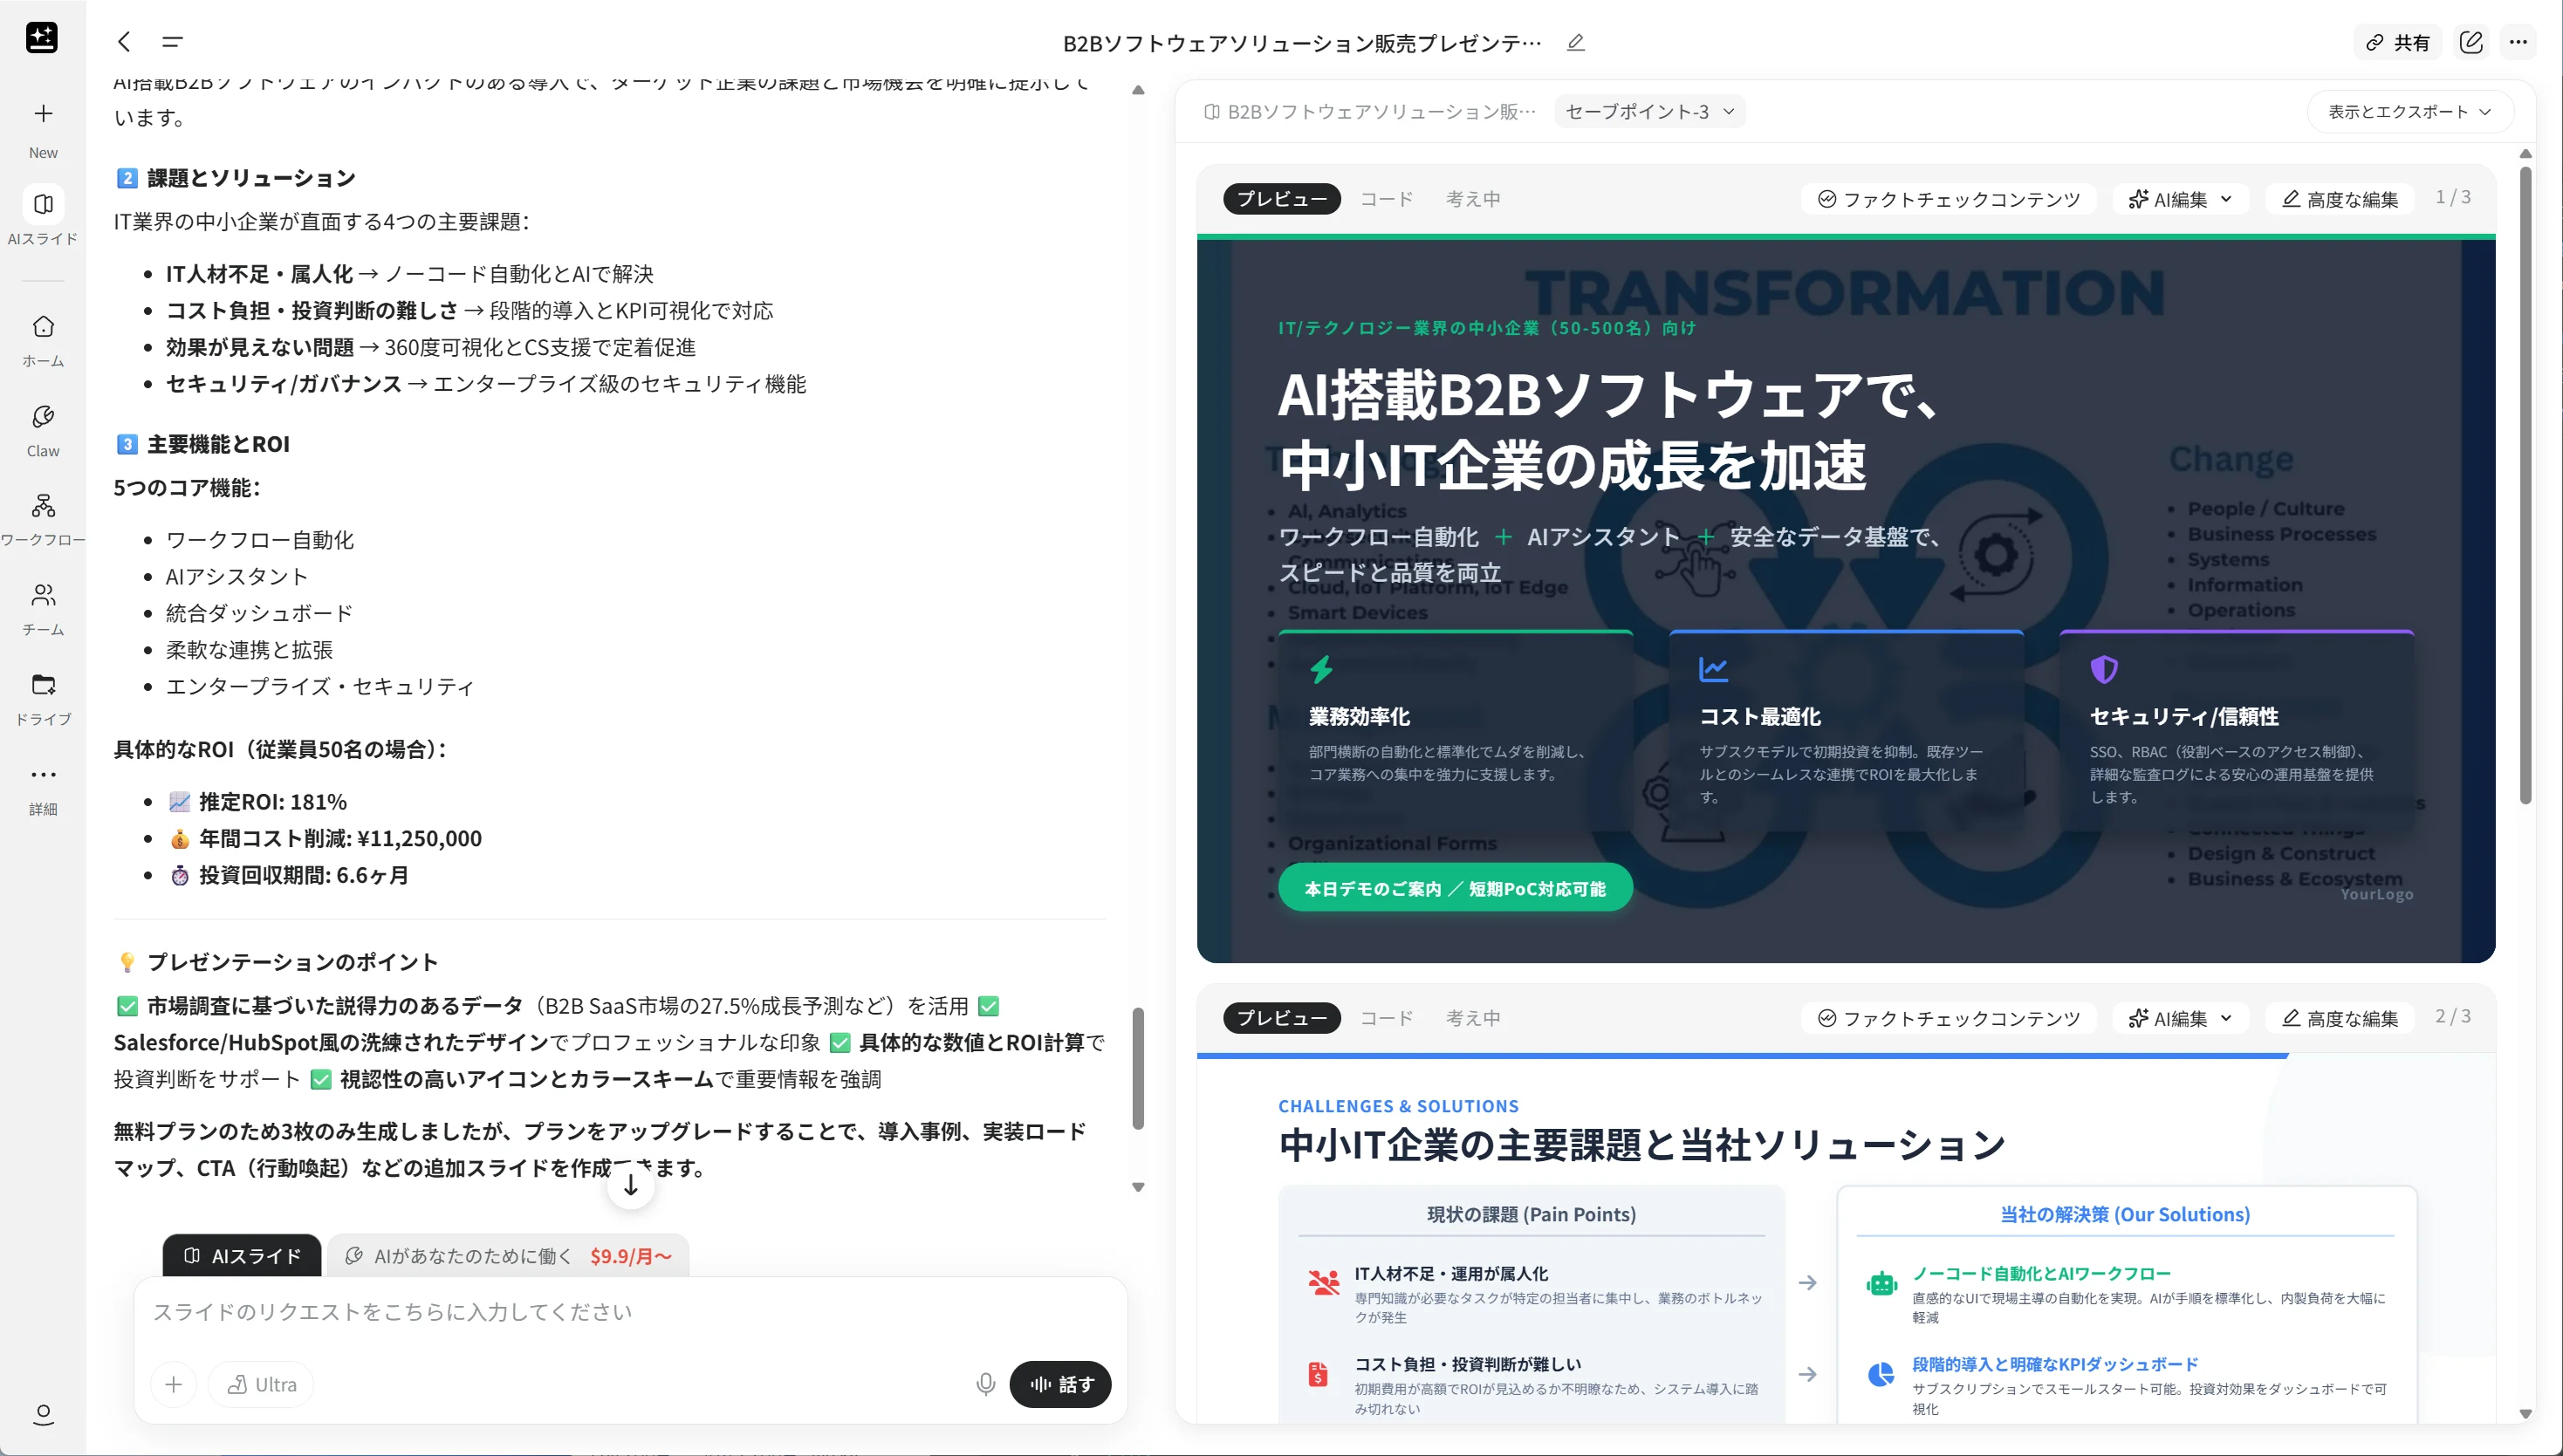Enable 話す voice mode

point(1060,1384)
